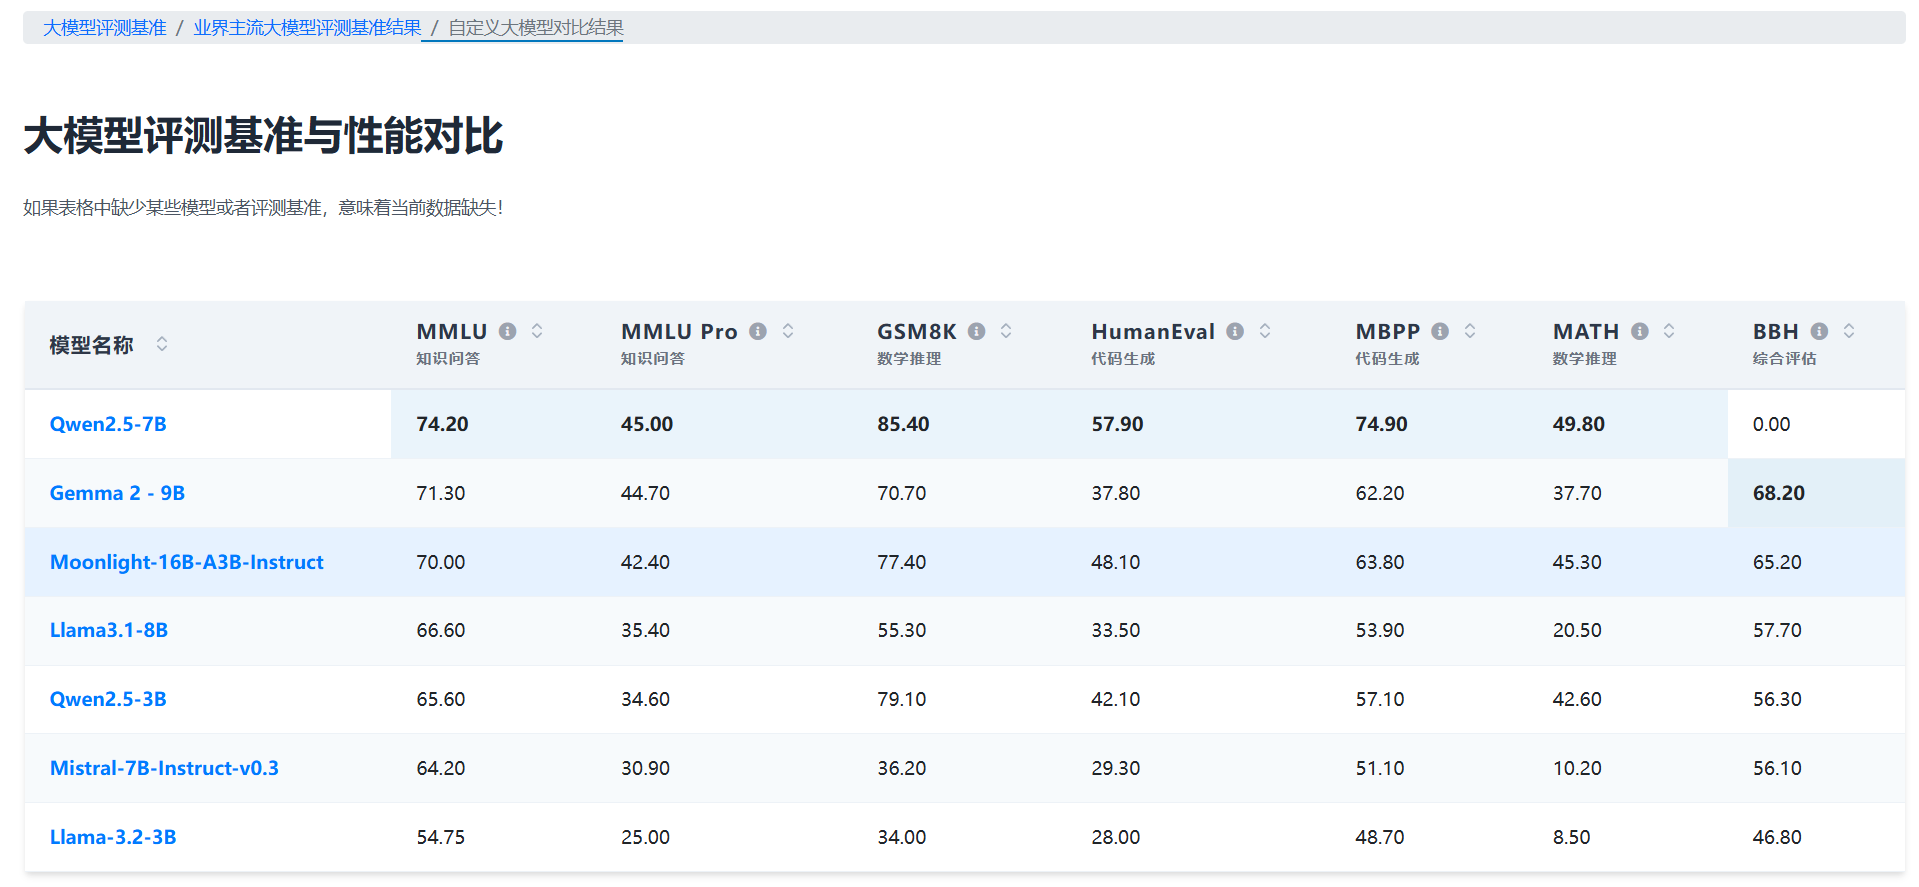Screen dimensions: 1919x887
Task: Open the Llama-3.2-3B model link
Action: [113, 837]
